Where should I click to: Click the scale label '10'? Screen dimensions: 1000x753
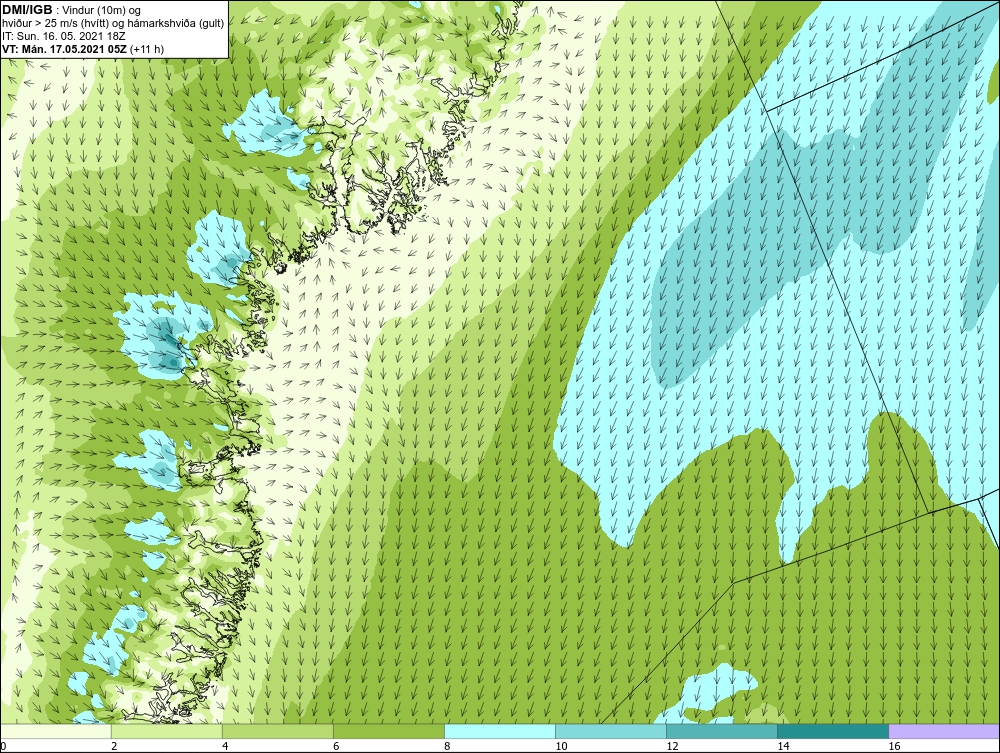[561, 746]
